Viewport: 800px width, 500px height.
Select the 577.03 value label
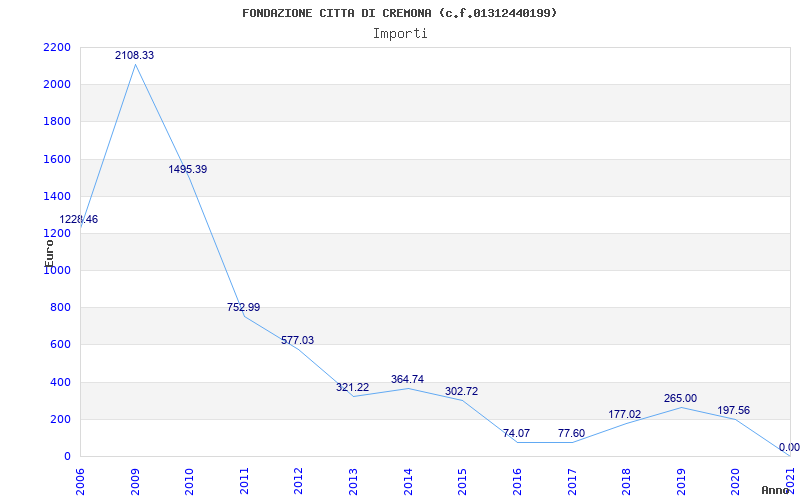pyautogui.click(x=297, y=340)
